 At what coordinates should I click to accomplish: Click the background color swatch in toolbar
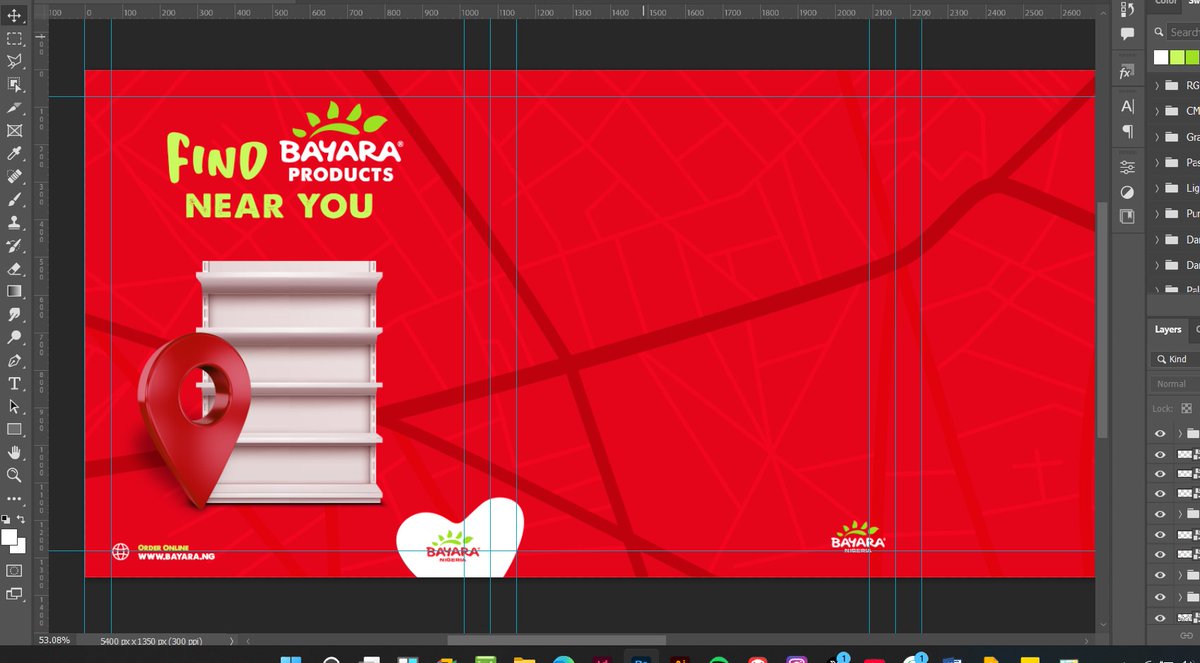[21, 547]
